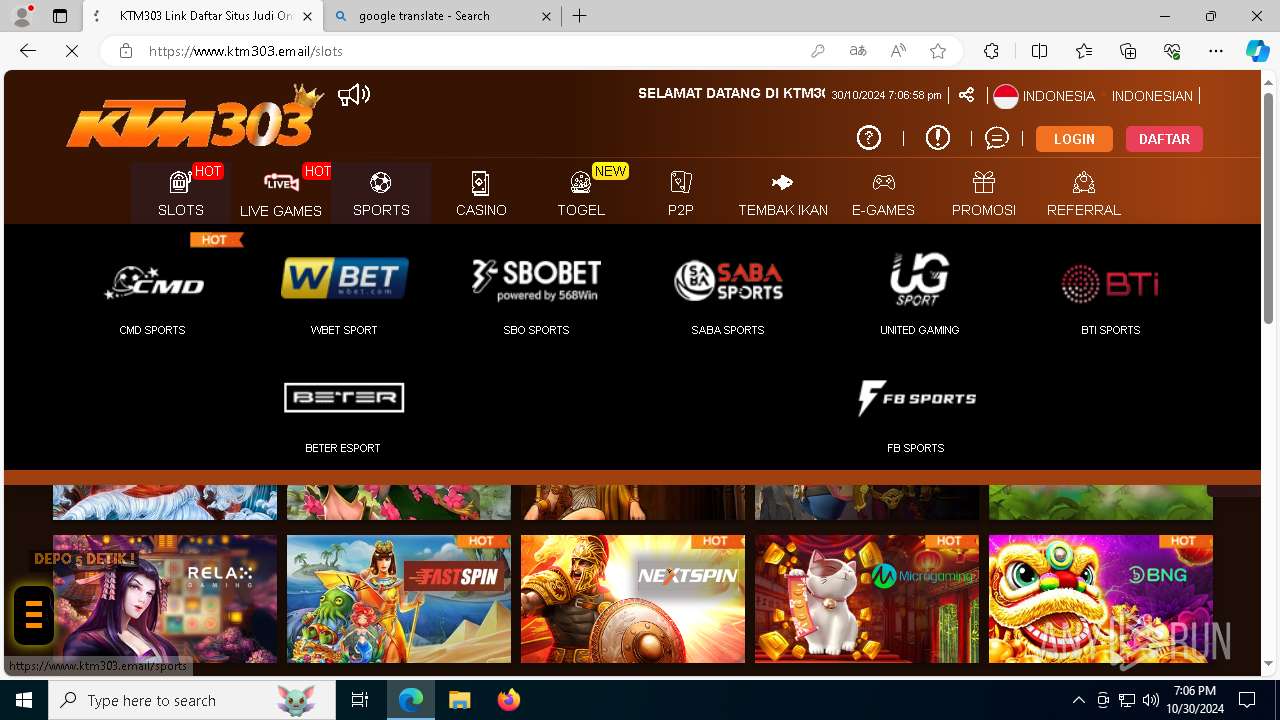Viewport: 1280px width, 720px height.
Task: Stop loading the page
Action: coord(72,51)
